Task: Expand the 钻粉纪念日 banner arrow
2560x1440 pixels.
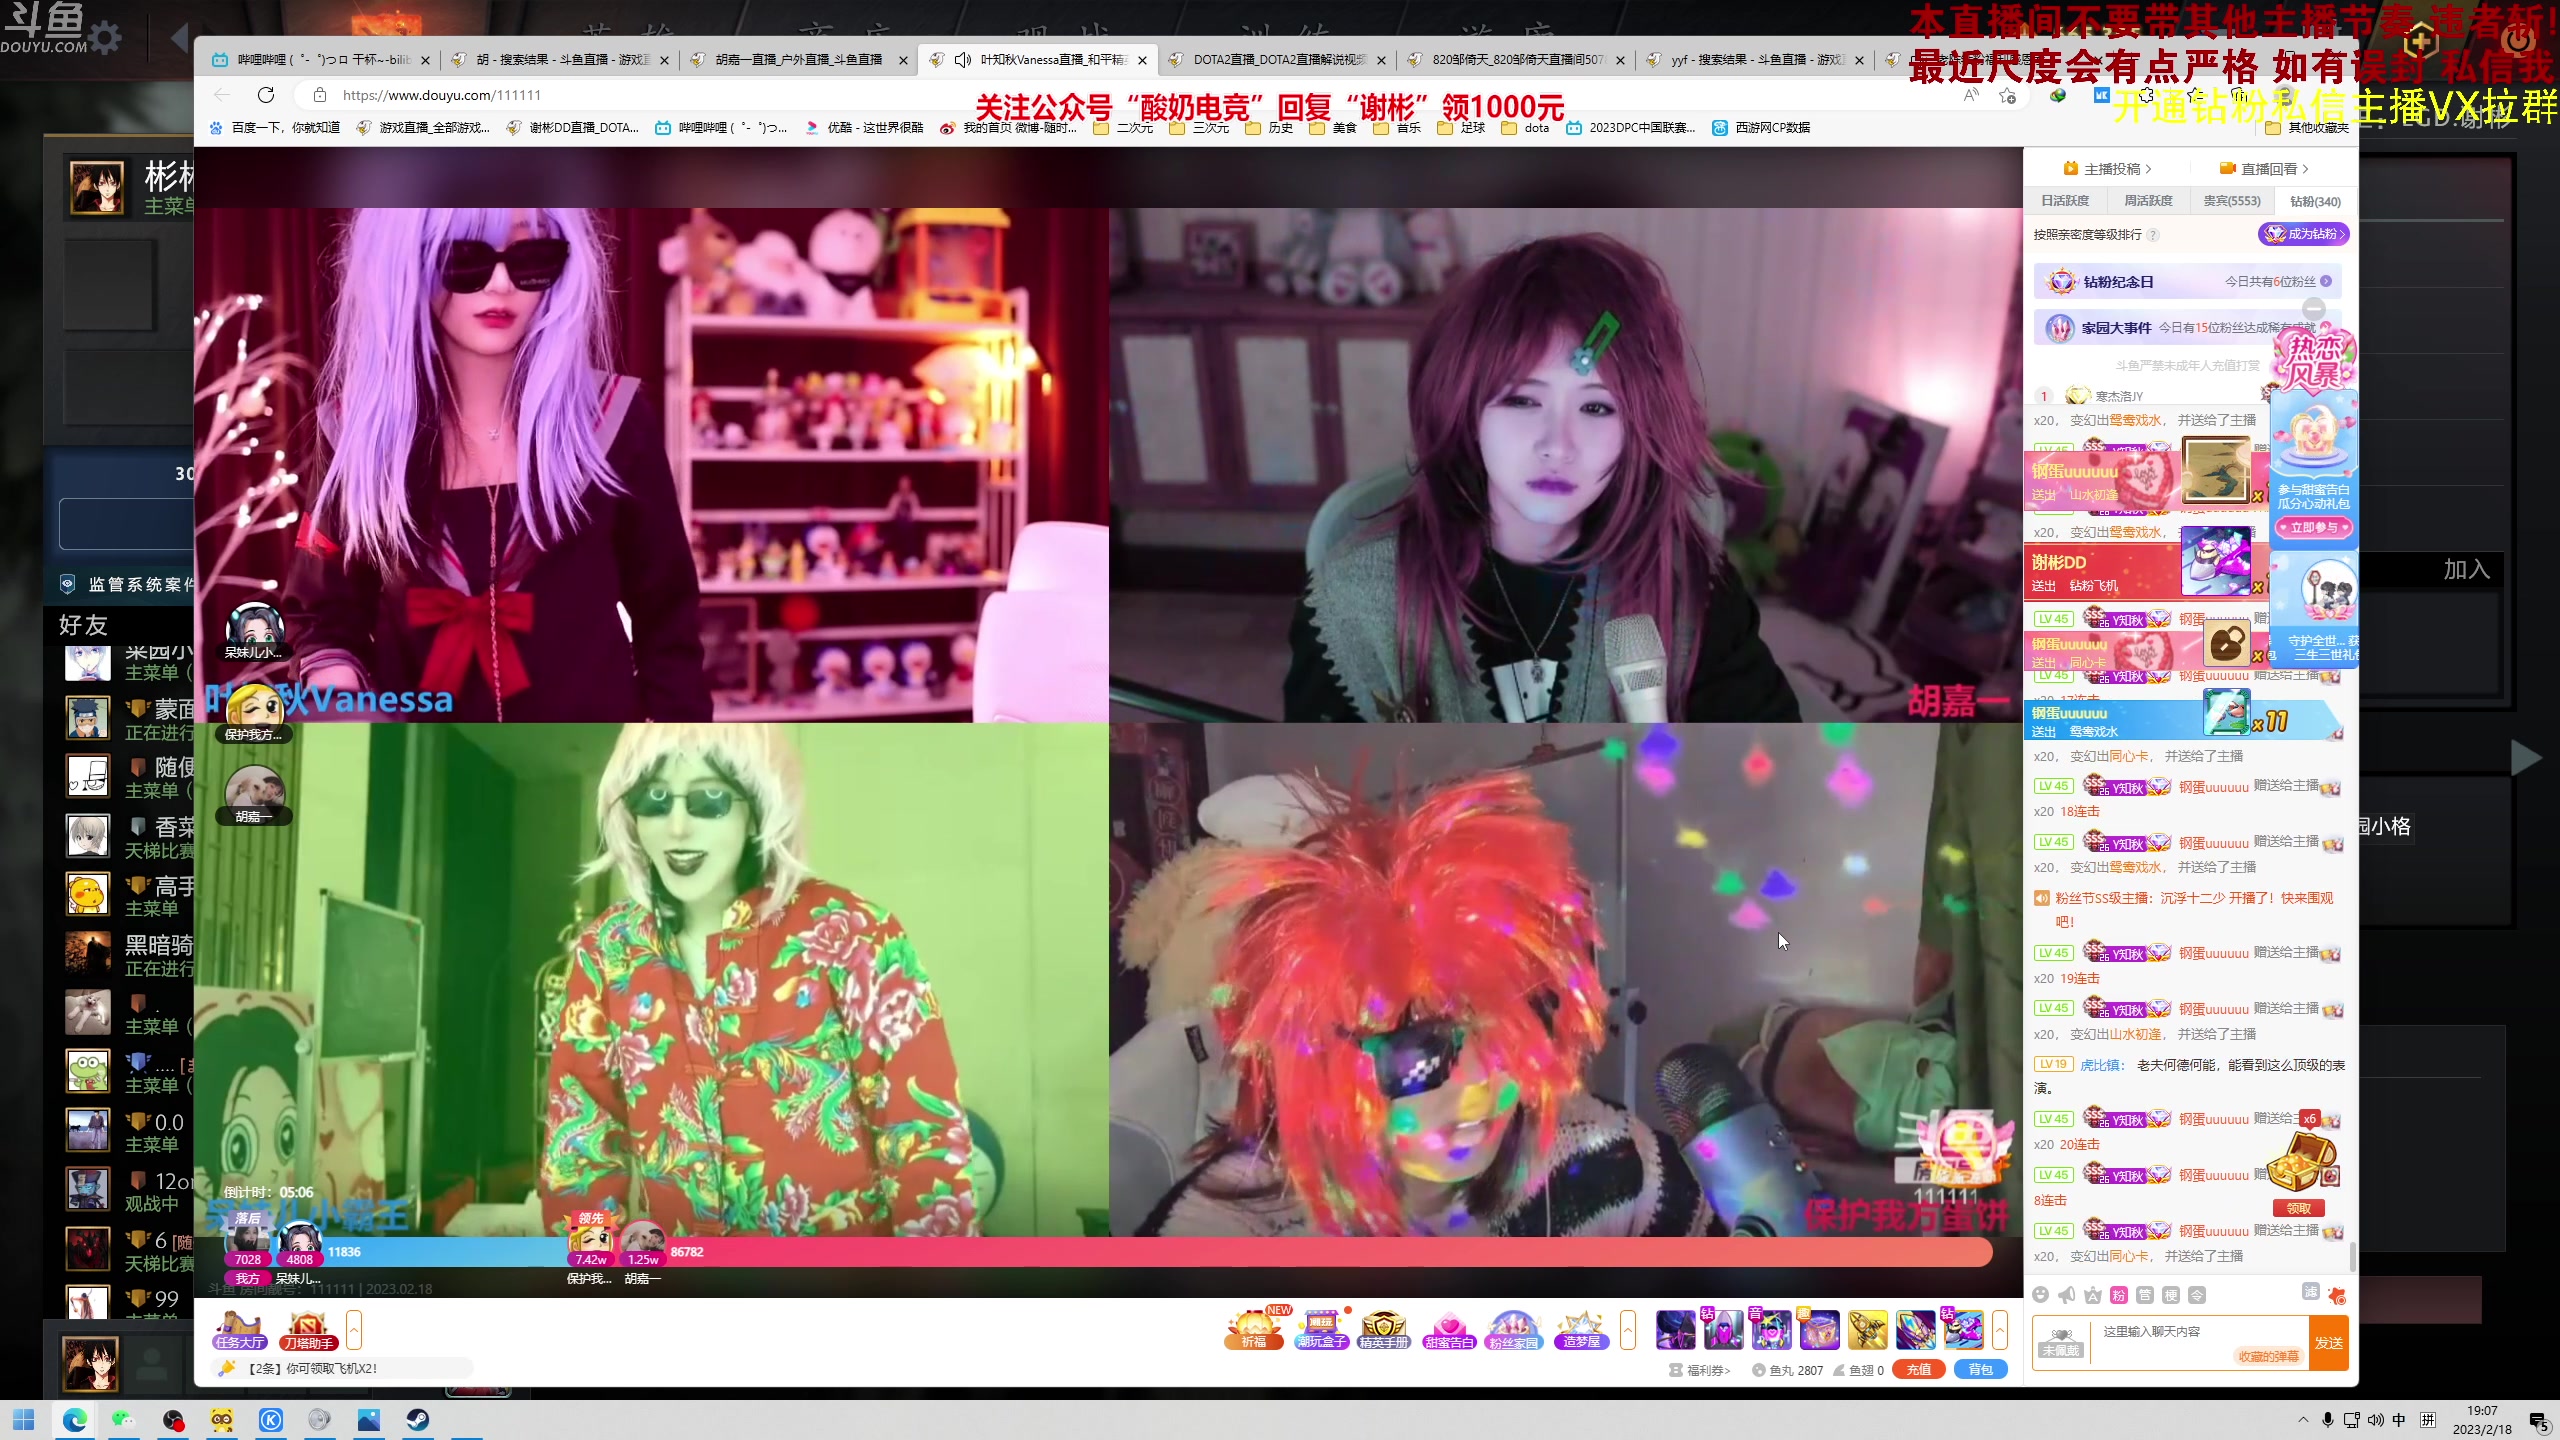Action: pyautogui.click(x=2326, y=282)
